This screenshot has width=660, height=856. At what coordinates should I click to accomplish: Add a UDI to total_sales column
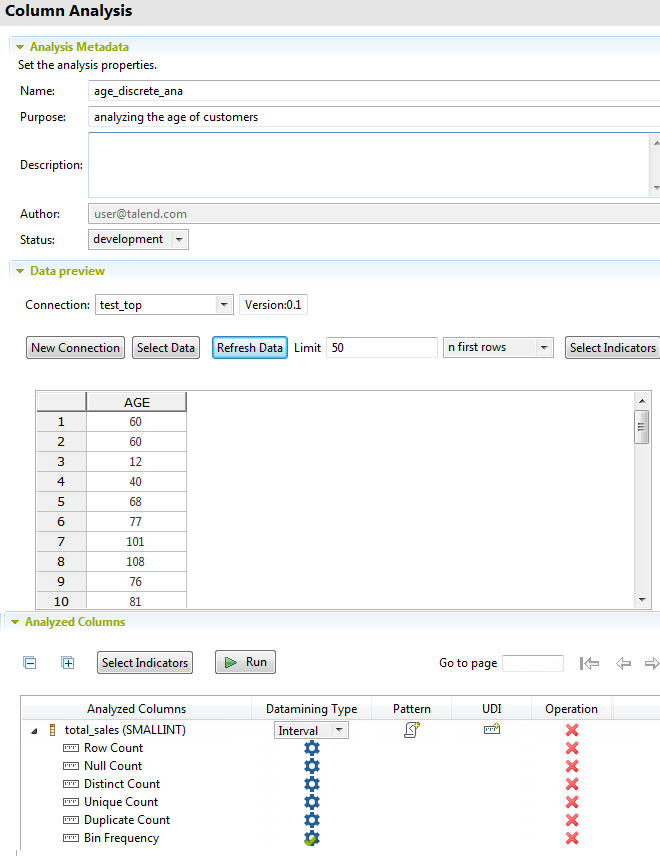491,730
